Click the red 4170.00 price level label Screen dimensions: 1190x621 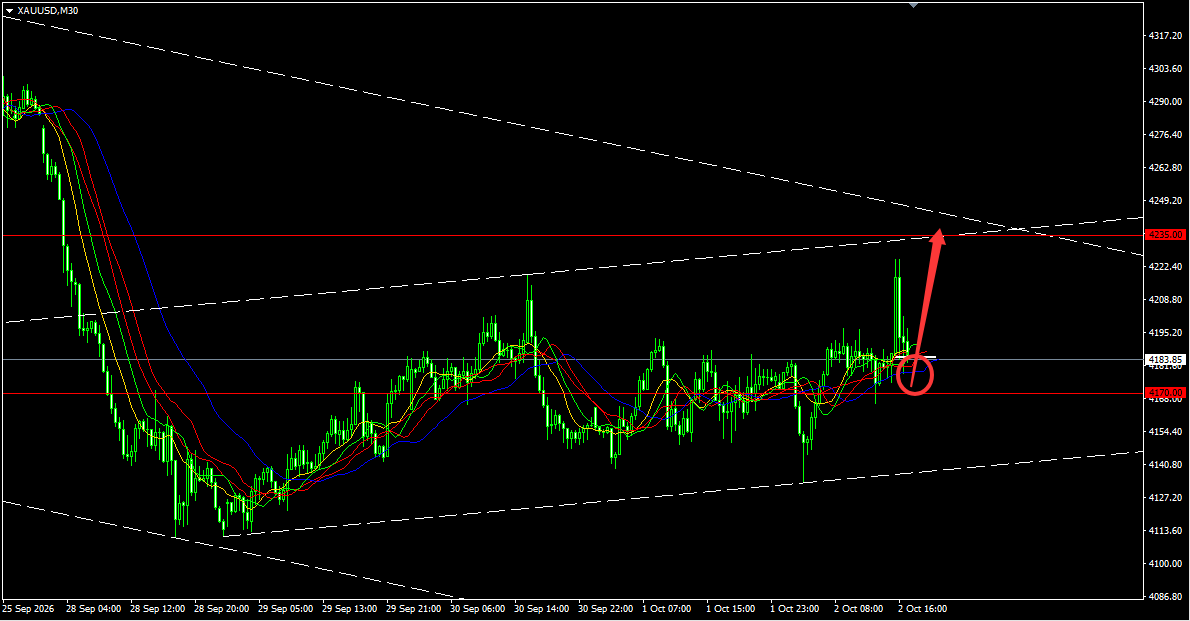1166,392
